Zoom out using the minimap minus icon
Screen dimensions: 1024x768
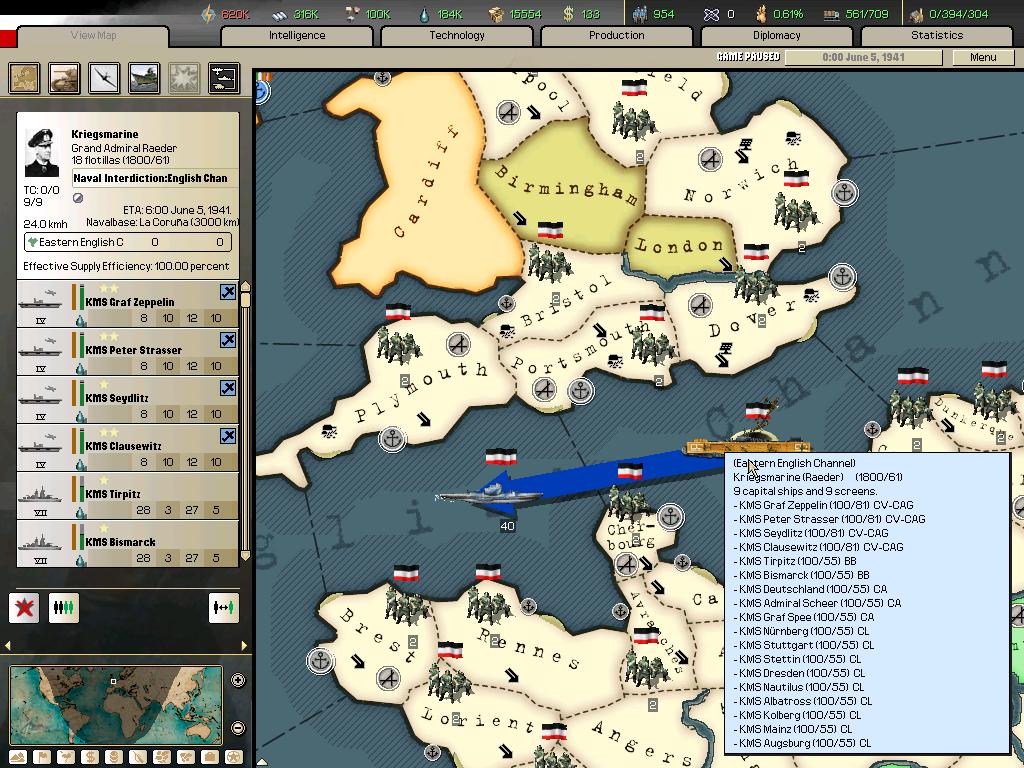[238, 727]
